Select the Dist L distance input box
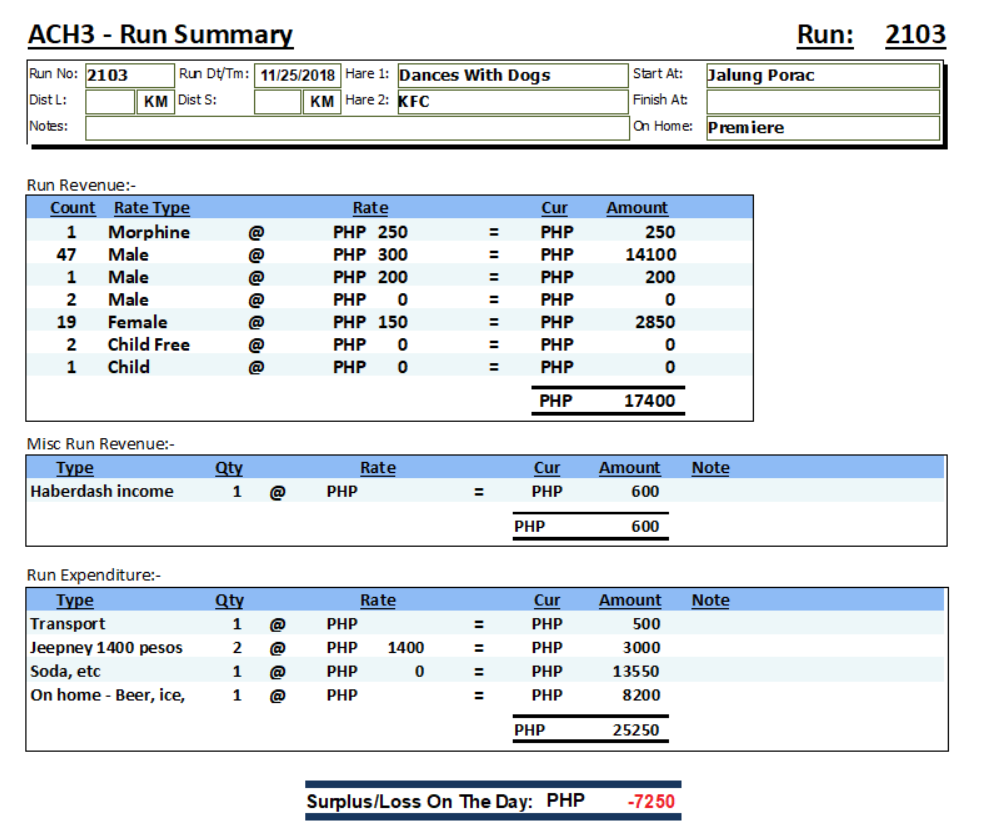 pyautogui.click(x=109, y=102)
